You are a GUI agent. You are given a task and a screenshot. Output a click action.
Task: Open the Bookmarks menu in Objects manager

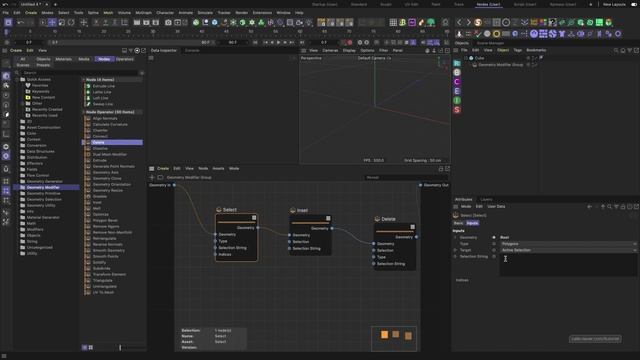point(536,50)
